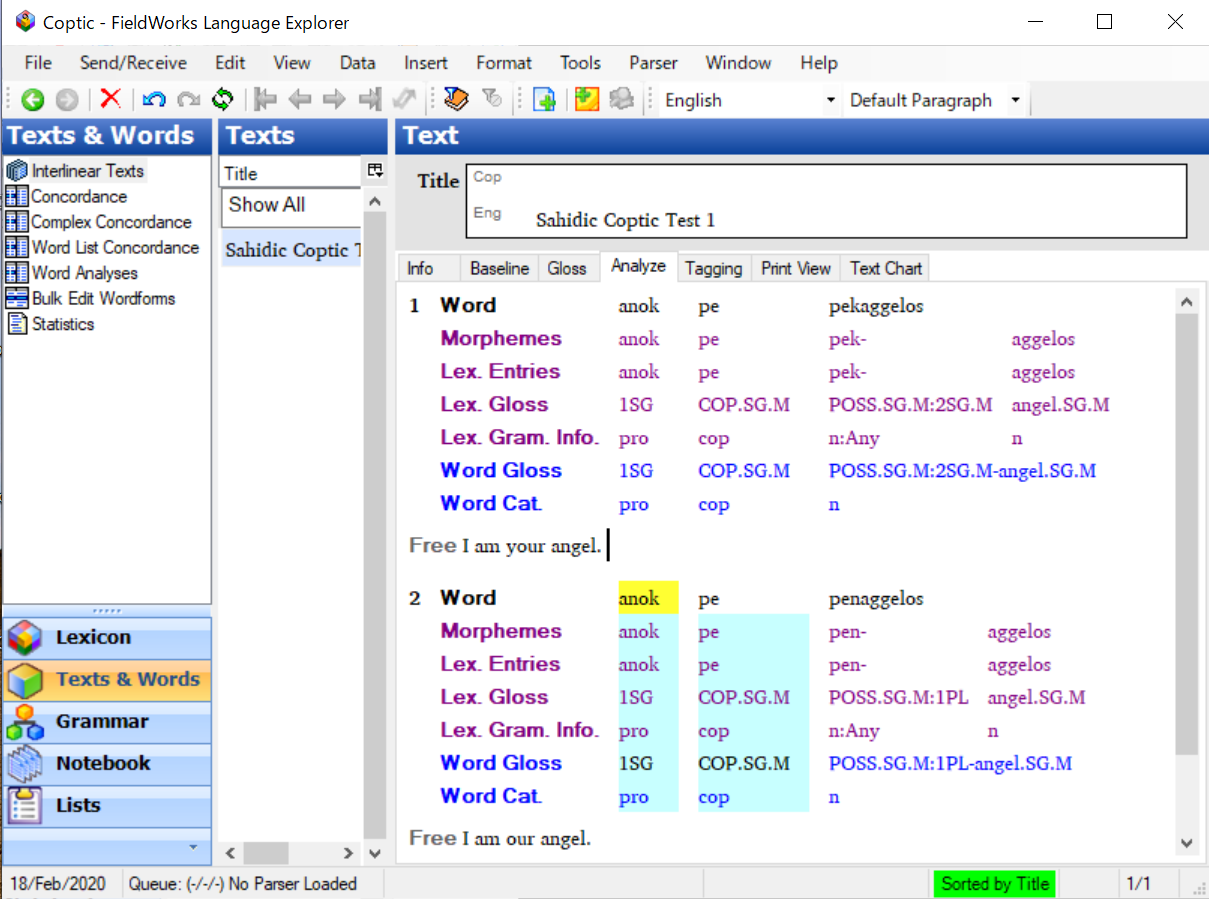The width and height of the screenshot is (1209, 899).
Task: Go to last record icon
Action: tap(370, 99)
